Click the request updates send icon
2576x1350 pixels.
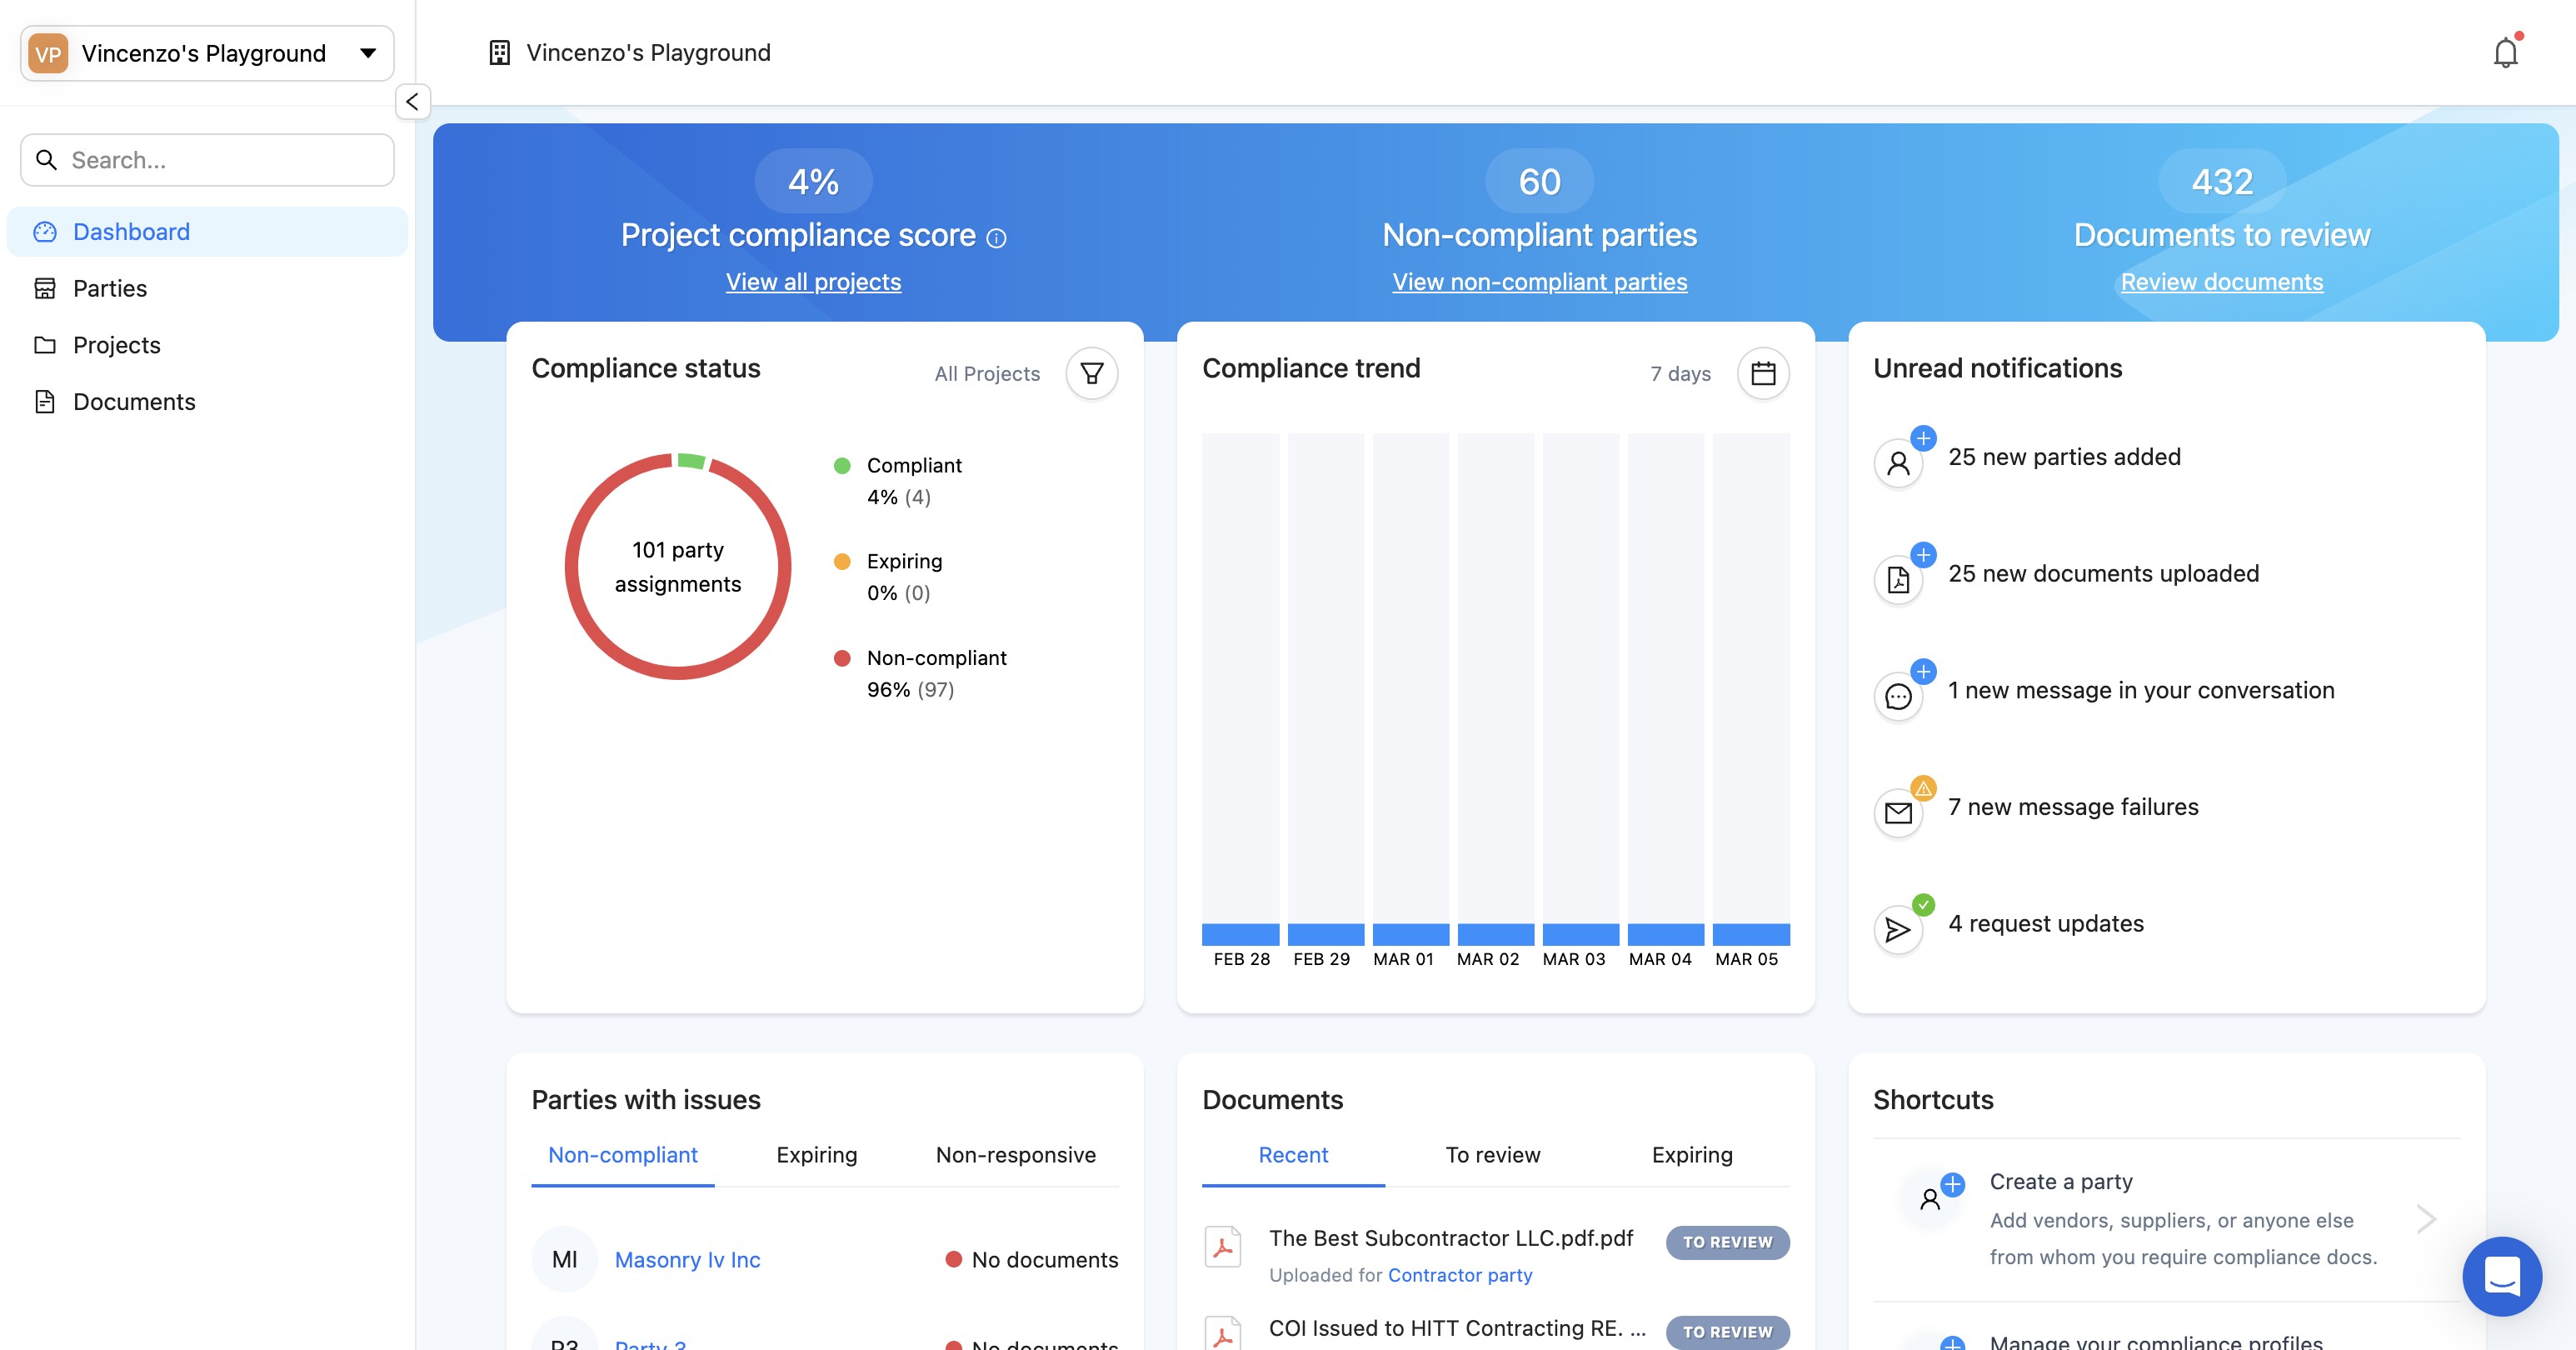1898,930
